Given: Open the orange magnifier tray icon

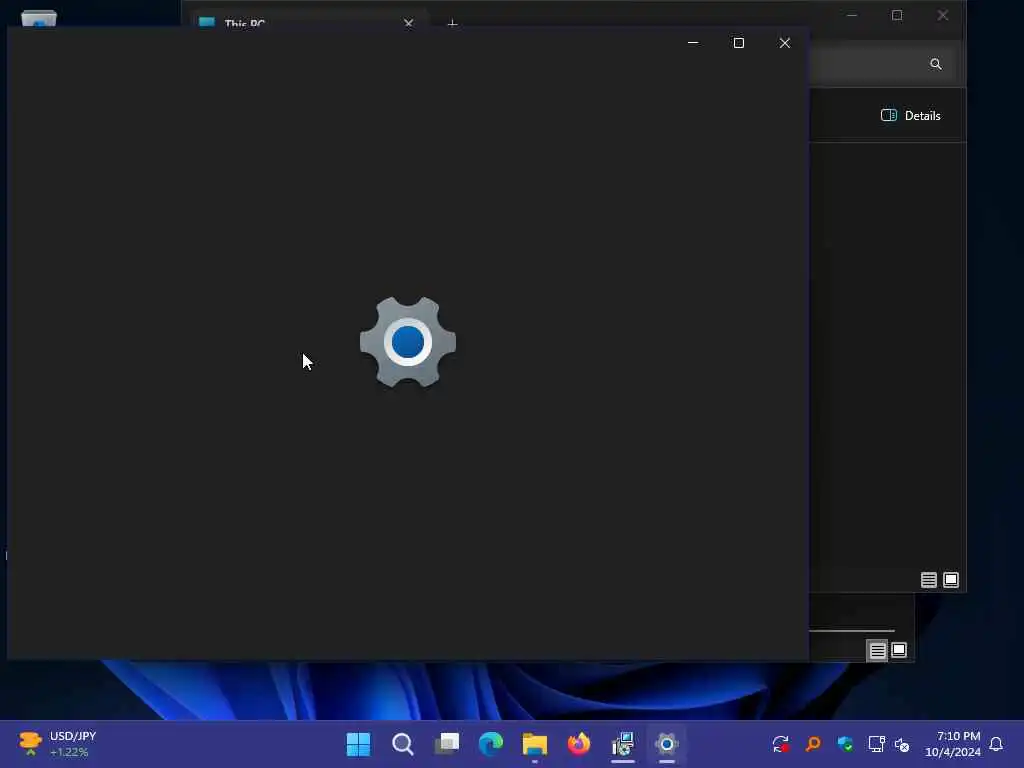Looking at the screenshot, I should coord(813,744).
